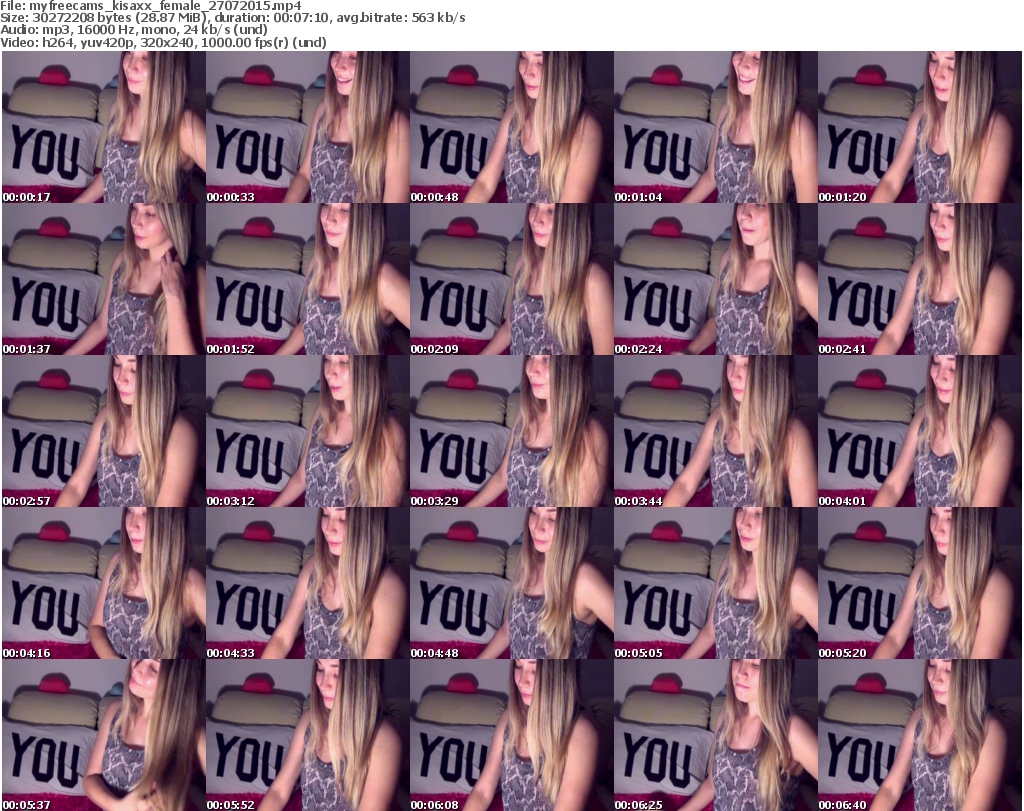Pick the thumbnail frame at 00:03:29

pos(511,432)
